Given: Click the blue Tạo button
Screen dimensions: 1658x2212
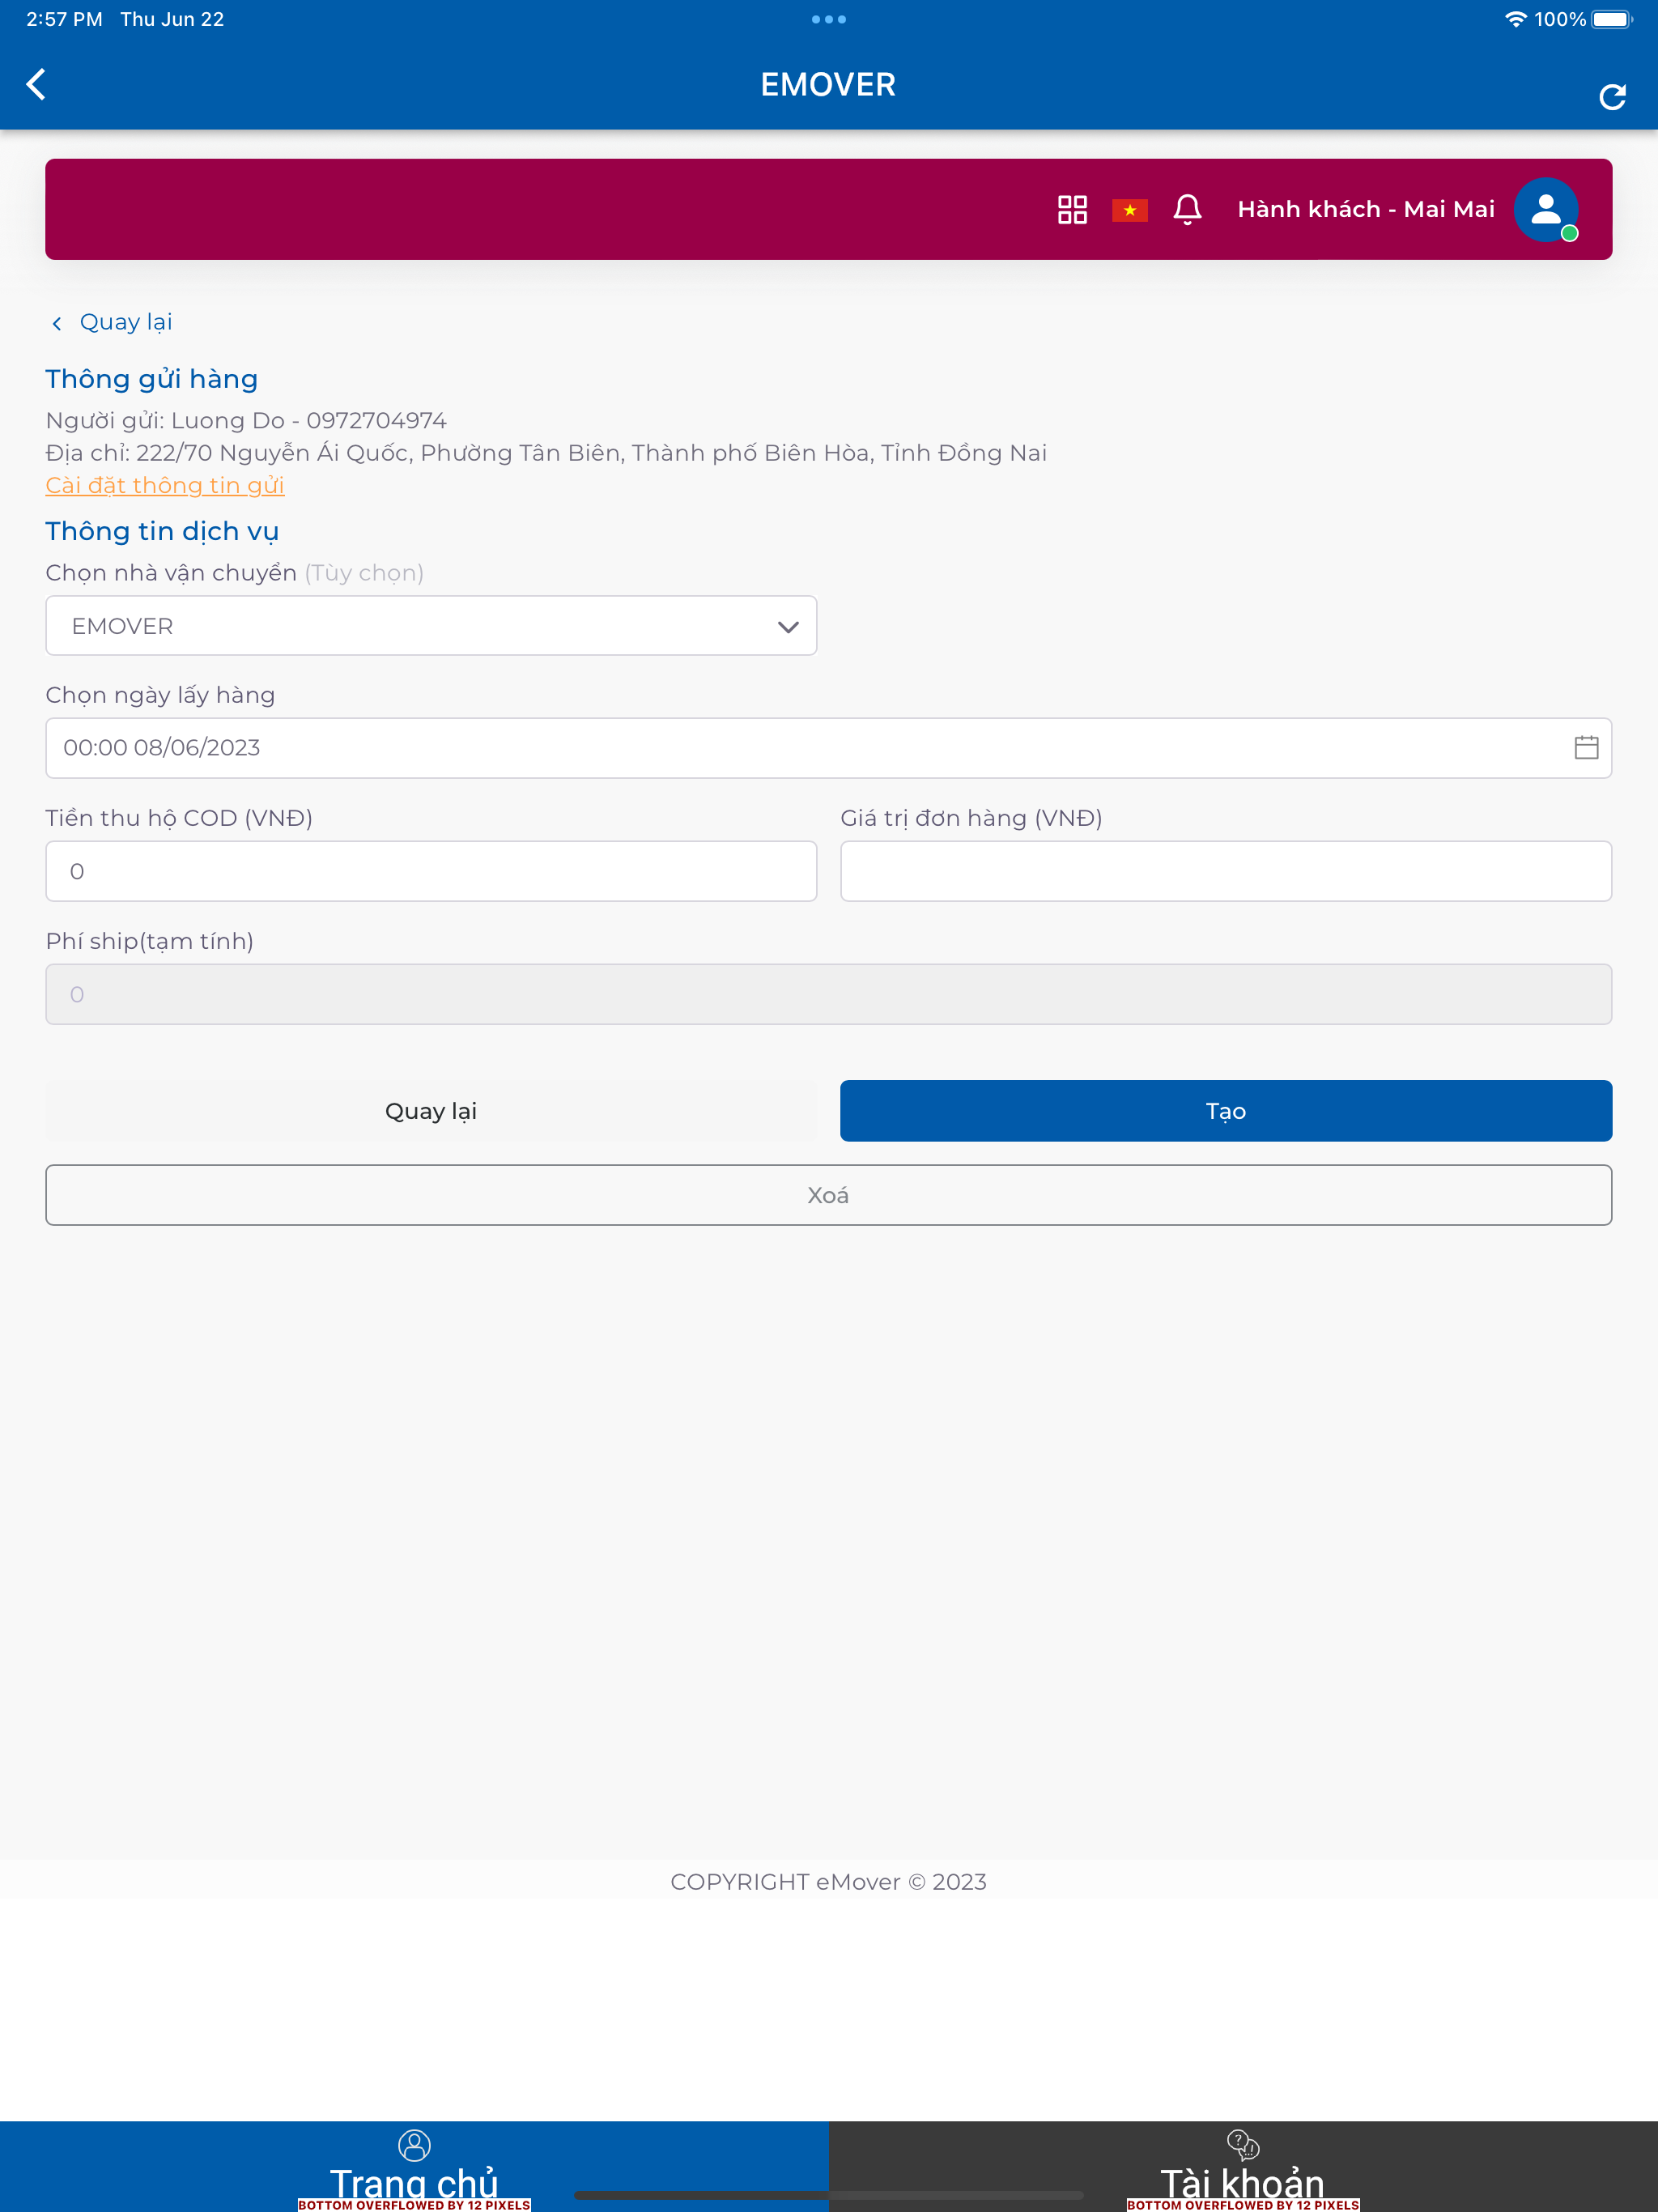Looking at the screenshot, I should [1226, 1110].
